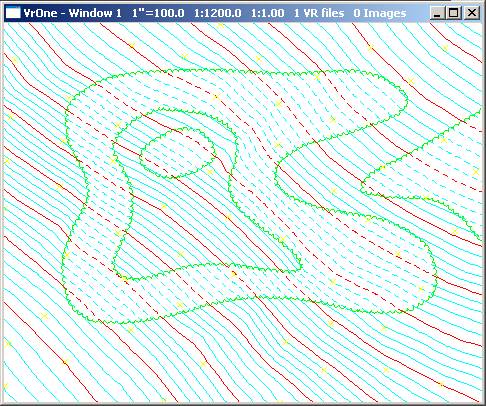Pick the yellow spot marker nearest the bottom-left corner
This screenshot has width=486, height=406.
pos(5,386)
